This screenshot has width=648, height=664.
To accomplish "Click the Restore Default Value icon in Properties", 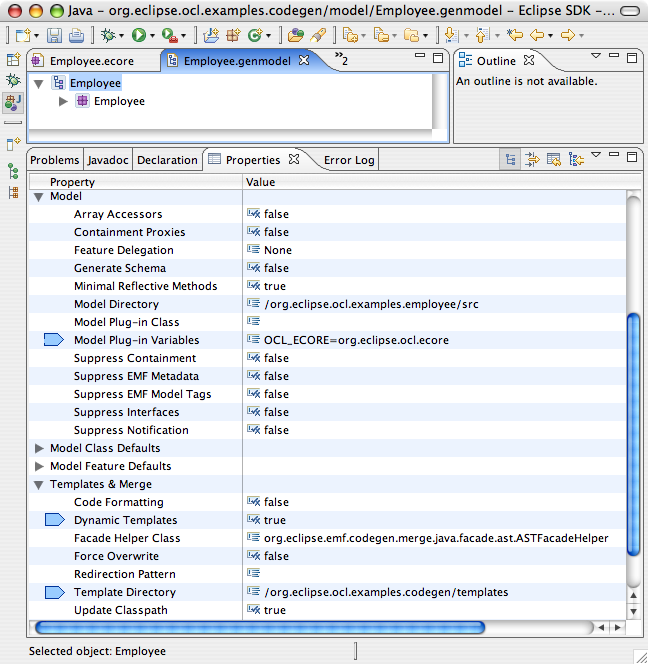I will click(x=554, y=160).
